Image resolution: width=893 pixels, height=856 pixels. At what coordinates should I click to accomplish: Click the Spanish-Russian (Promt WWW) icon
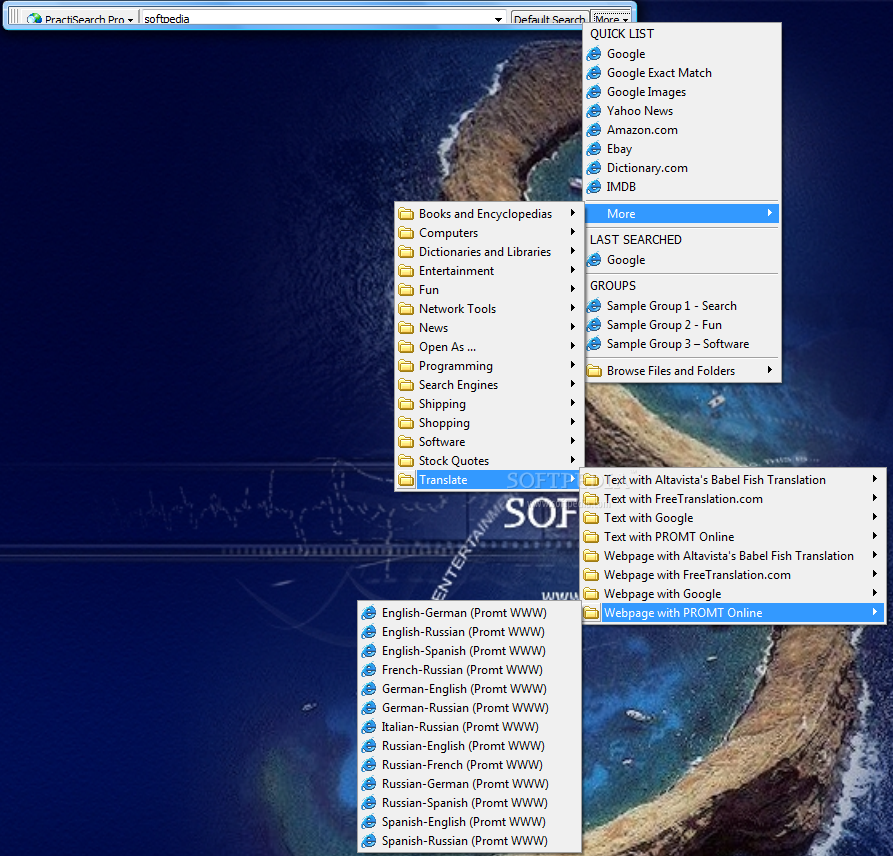point(369,841)
